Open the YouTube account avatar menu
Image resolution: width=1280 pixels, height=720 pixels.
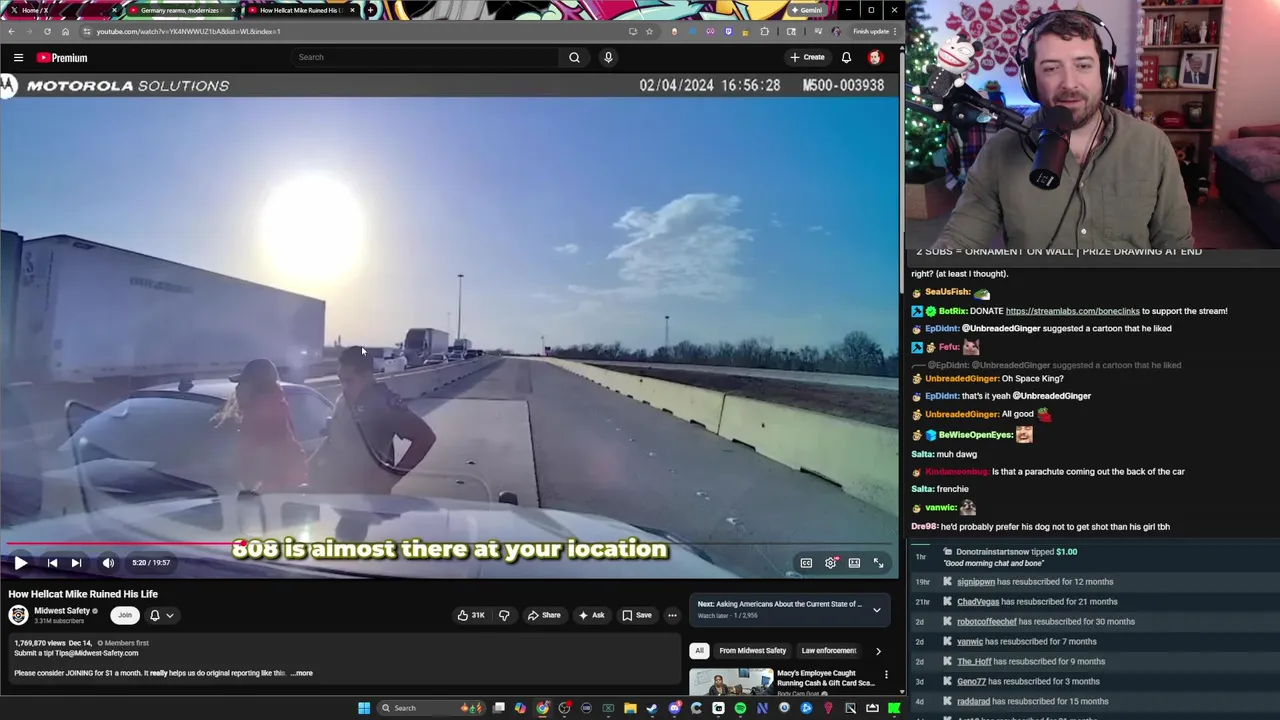[x=875, y=57]
